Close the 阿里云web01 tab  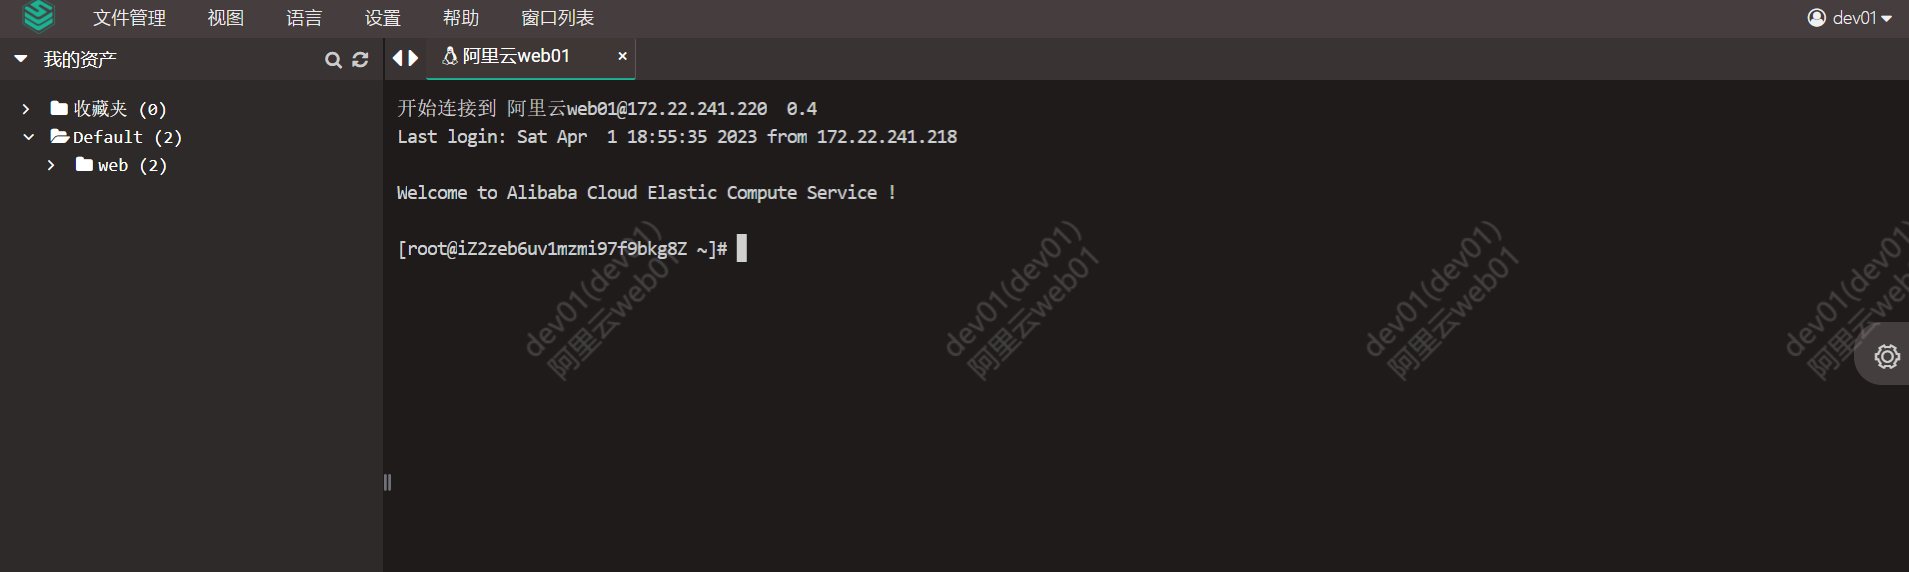622,56
